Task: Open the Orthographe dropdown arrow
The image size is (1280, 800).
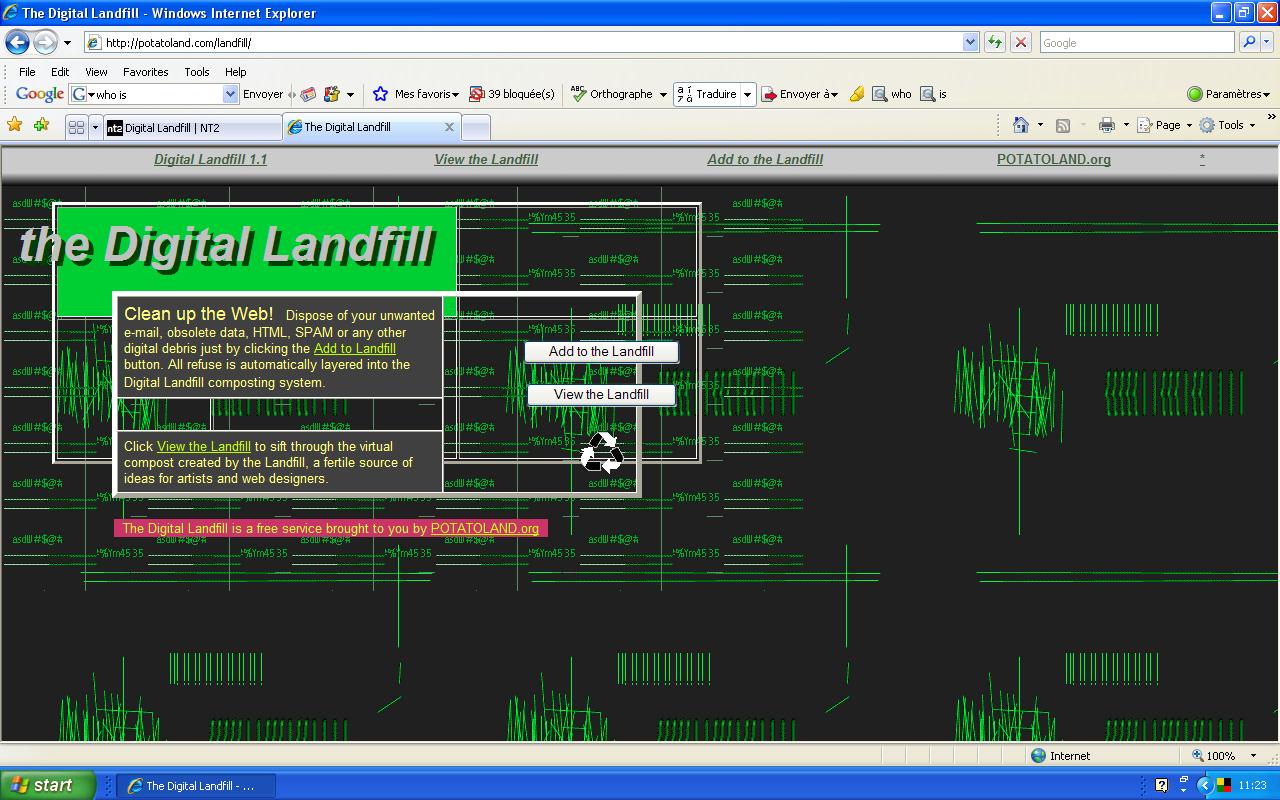Action: tap(663, 94)
